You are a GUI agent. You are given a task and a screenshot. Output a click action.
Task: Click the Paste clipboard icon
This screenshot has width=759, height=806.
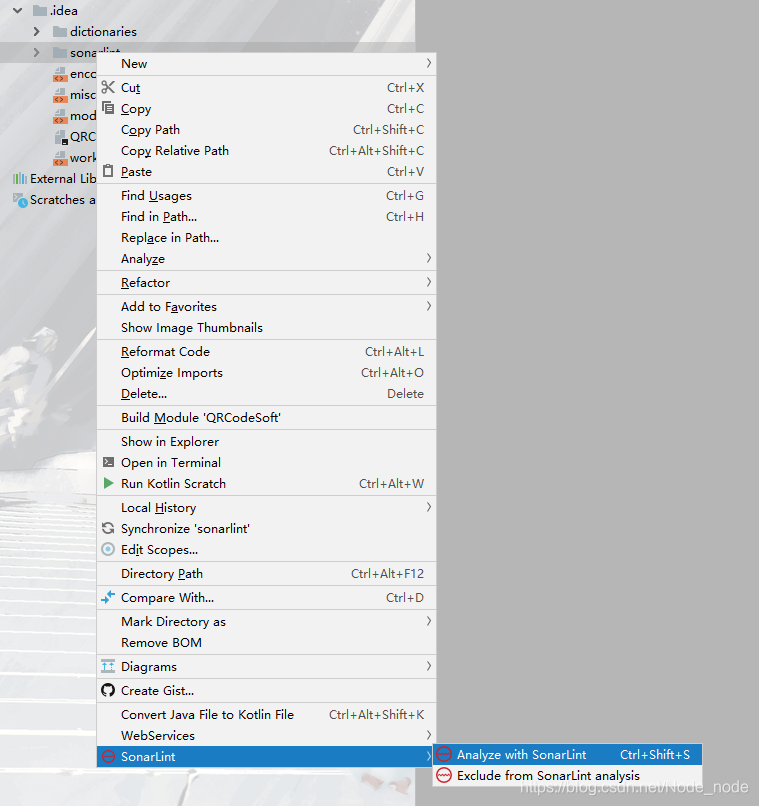pyautogui.click(x=108, y=171)
